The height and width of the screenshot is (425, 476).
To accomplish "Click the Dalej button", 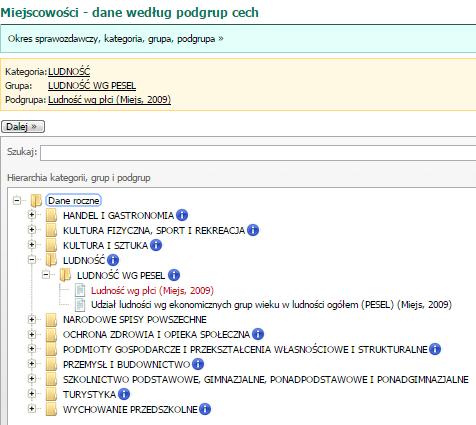I will pos(23,127).
